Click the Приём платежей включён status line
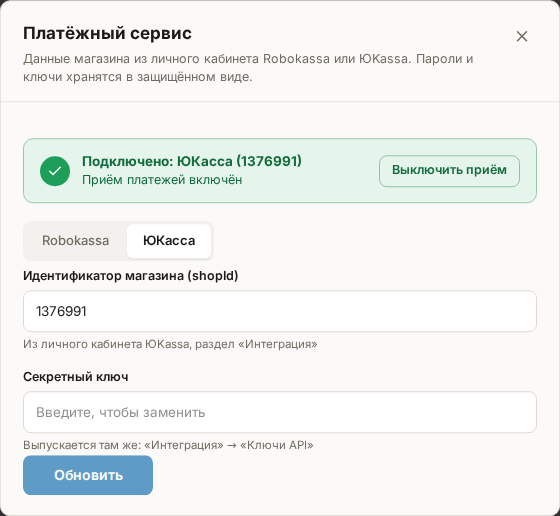Screen dimensions: 560x516 tap(162, 180)
